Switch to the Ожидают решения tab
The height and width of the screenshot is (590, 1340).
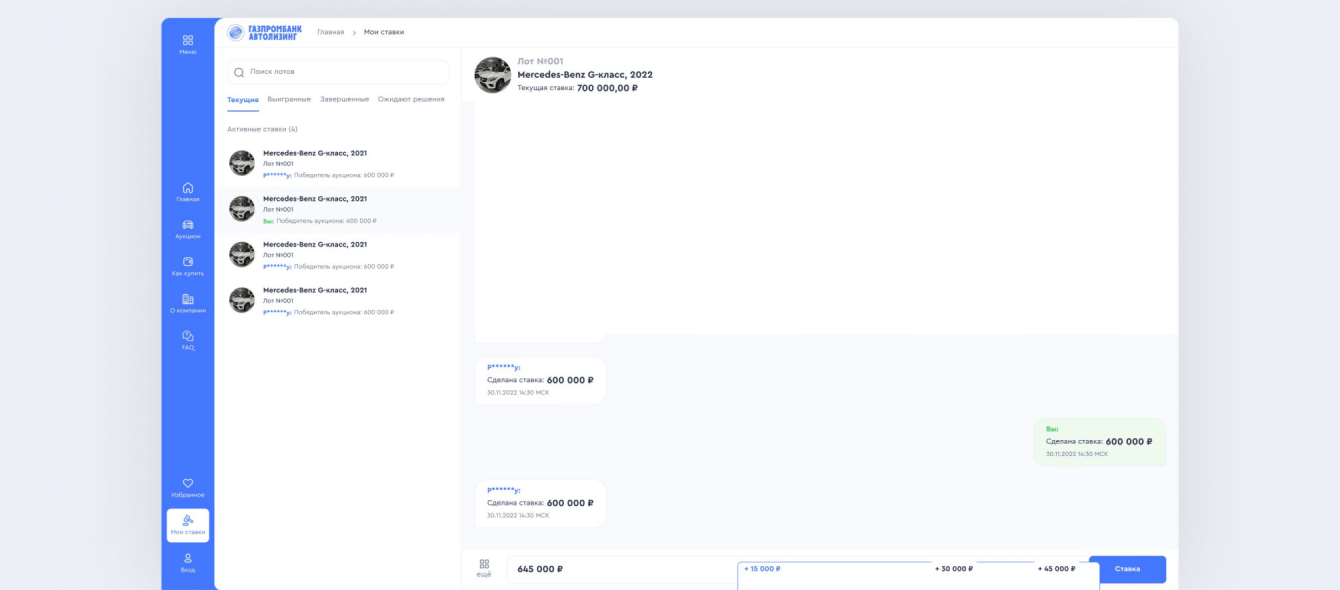pyautogui.click(x=411, y=99)
